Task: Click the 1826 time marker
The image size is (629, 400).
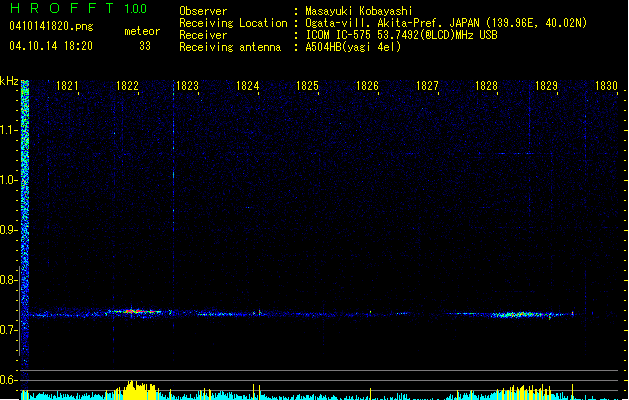Action: [x=367, y=86]
